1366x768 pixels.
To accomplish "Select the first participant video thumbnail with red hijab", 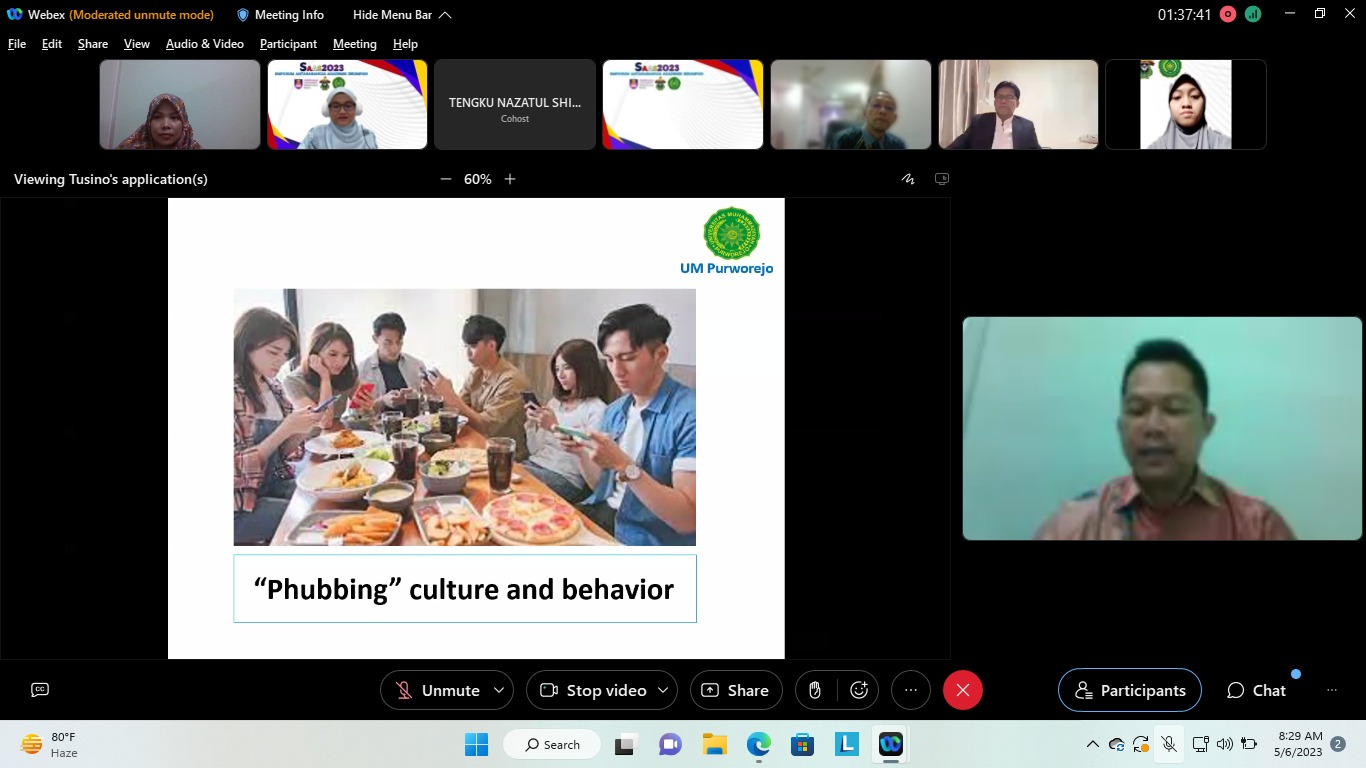I will (180, 104).
